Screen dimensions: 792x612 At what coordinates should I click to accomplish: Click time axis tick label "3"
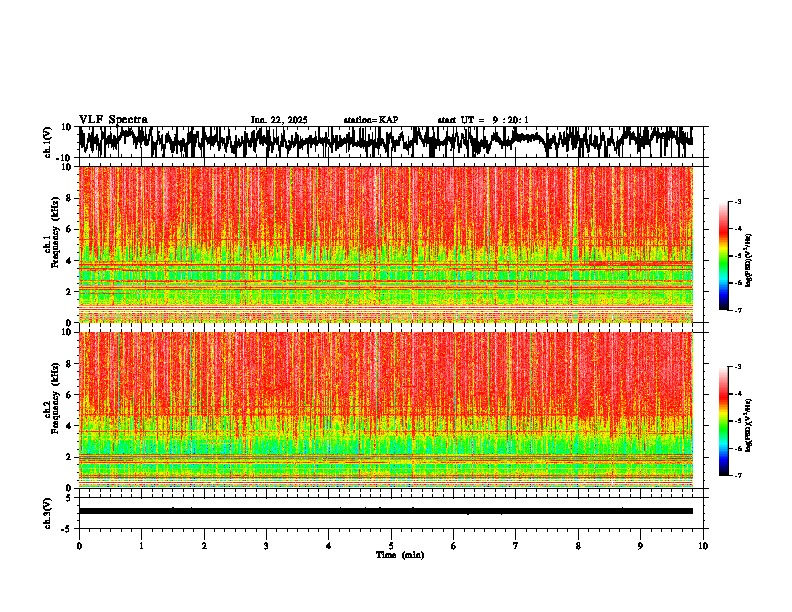[266, 546]
